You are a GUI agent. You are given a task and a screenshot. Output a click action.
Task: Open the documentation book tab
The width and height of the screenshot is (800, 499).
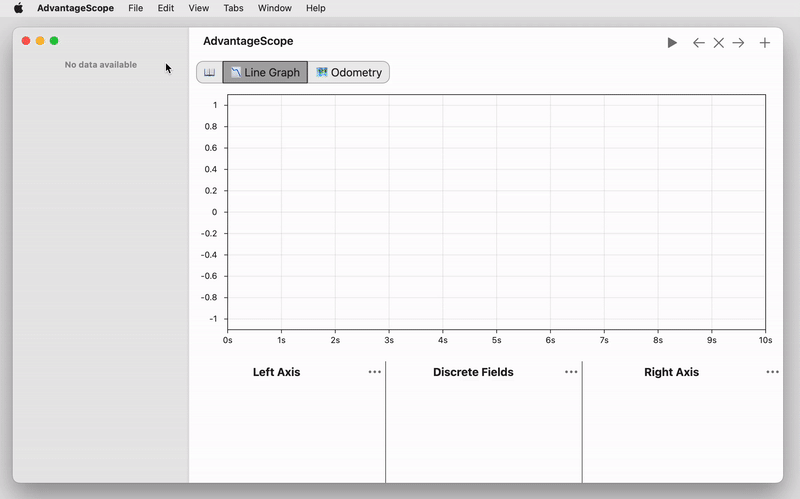coord(209,72)
